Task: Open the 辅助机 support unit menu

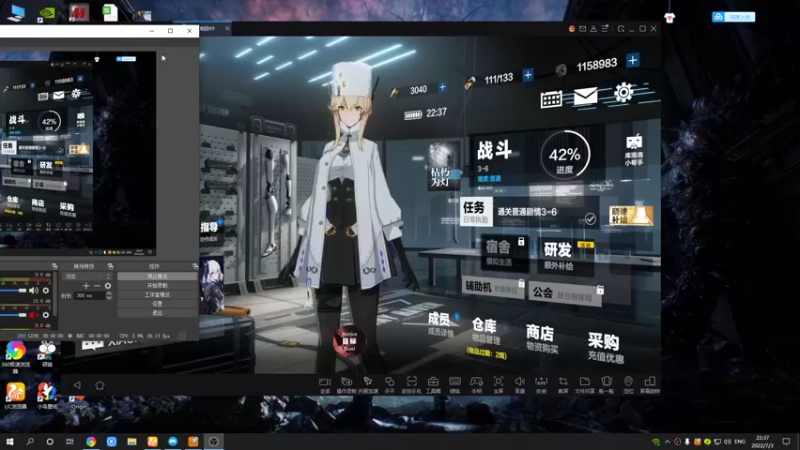Action: (494, 287)
